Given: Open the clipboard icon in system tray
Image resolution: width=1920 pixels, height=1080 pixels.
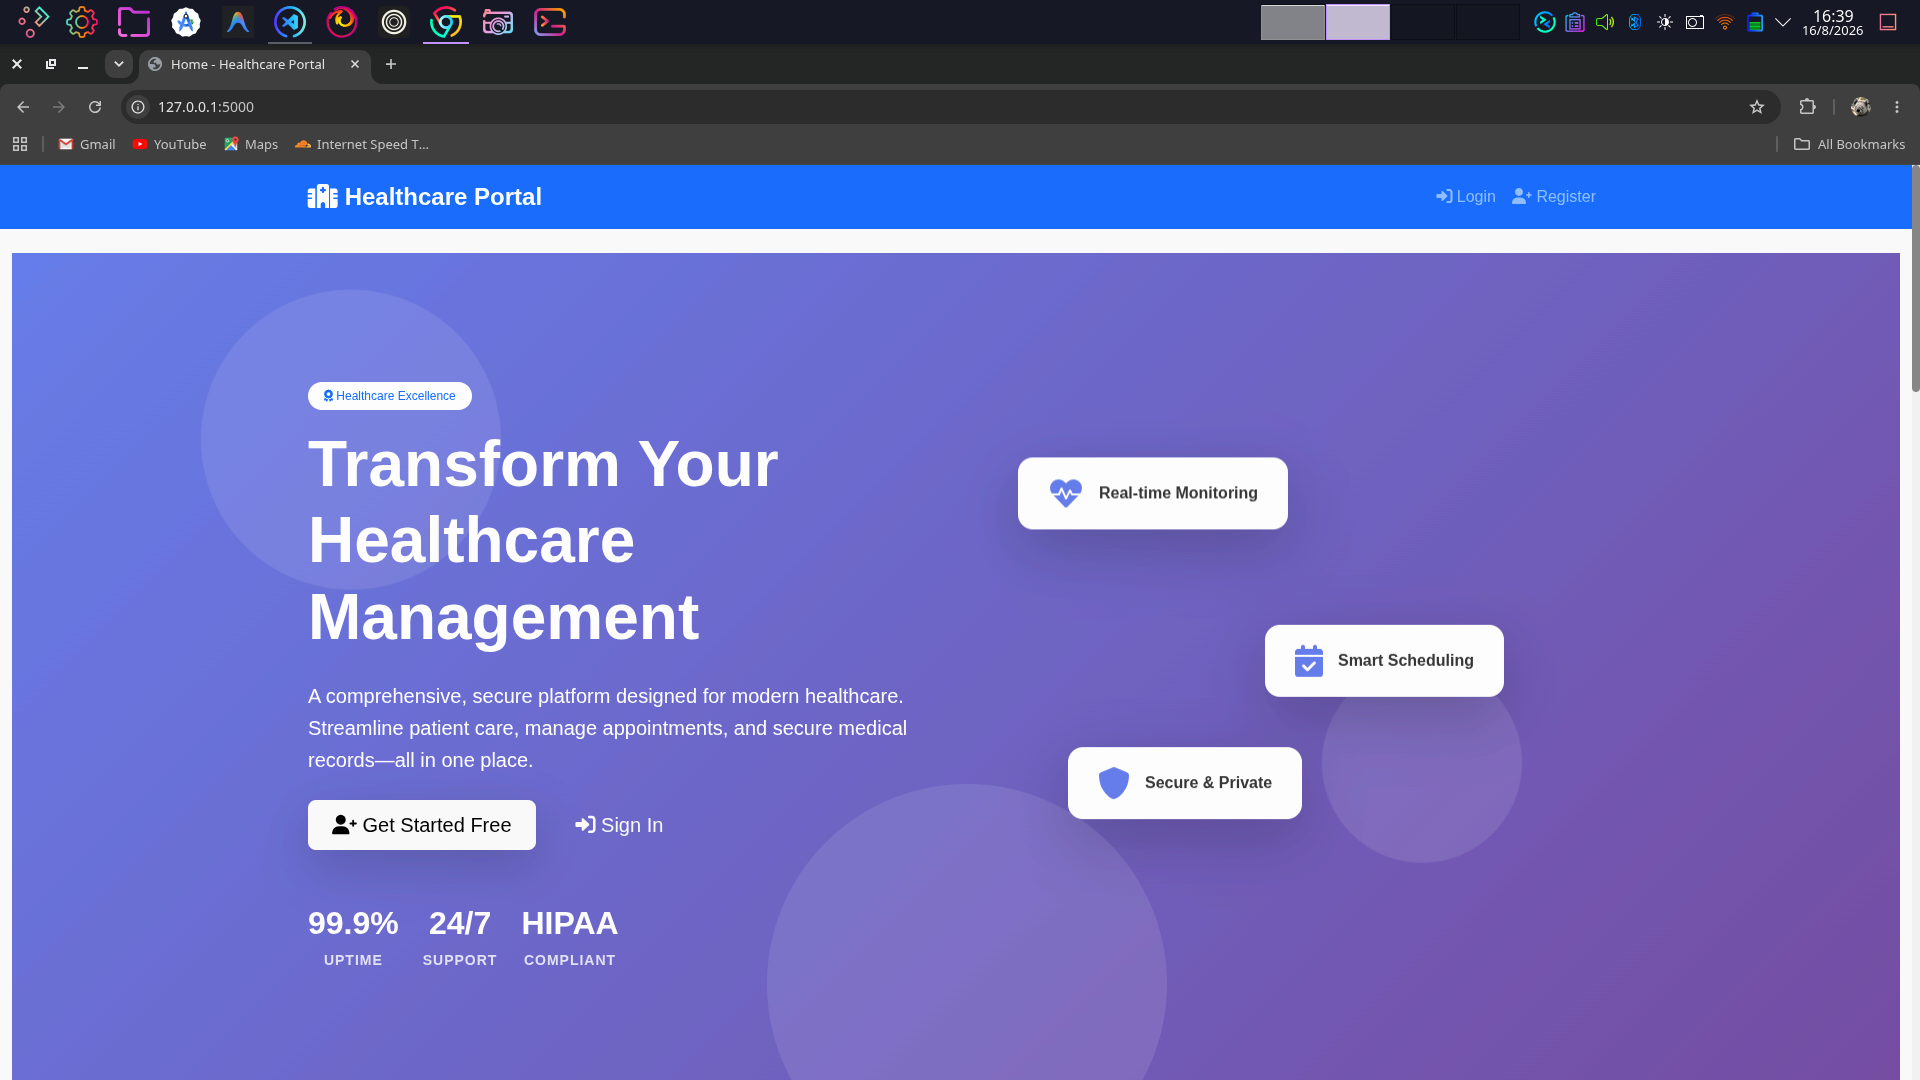Looking at the screenshot, I should click(1575, 22).
